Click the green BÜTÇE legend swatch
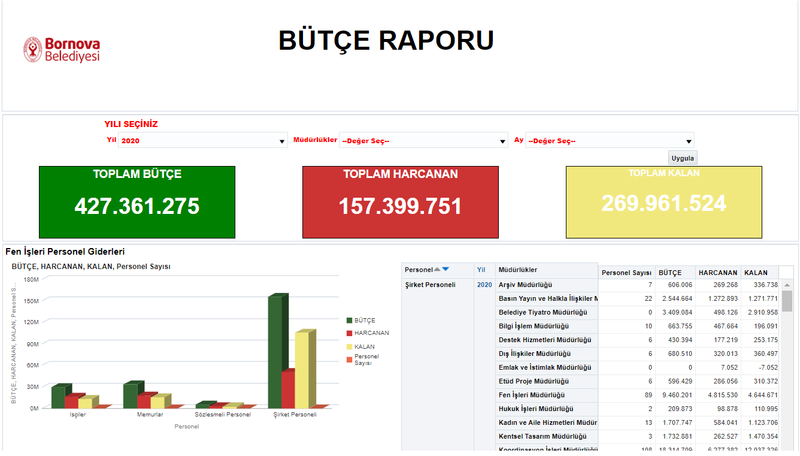The height and width of the screenshot is (456, 800). coord(349,320)
